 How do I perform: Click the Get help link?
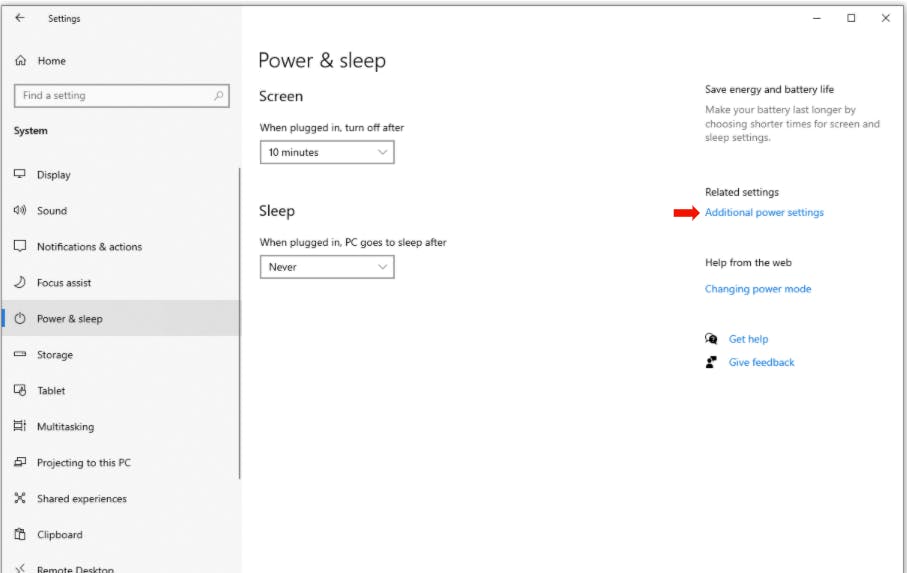coord(748,339)
